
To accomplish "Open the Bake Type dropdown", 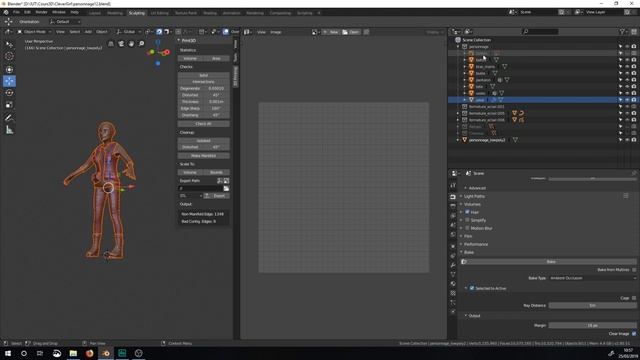I will [593, 278].
